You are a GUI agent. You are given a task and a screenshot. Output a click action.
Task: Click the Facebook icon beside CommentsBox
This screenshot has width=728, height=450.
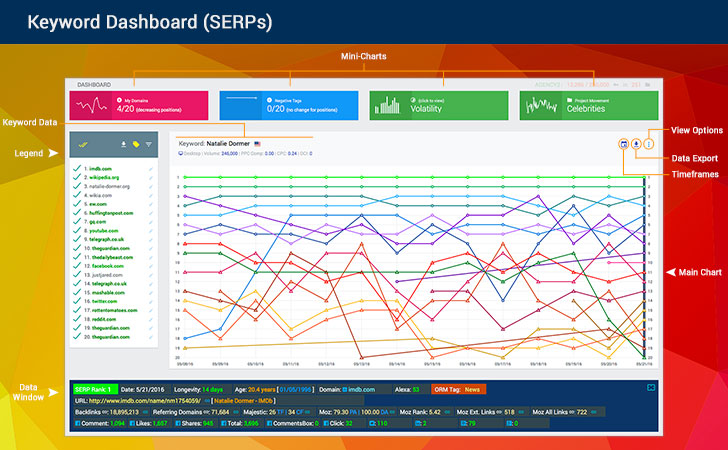[x=270, y=424]
